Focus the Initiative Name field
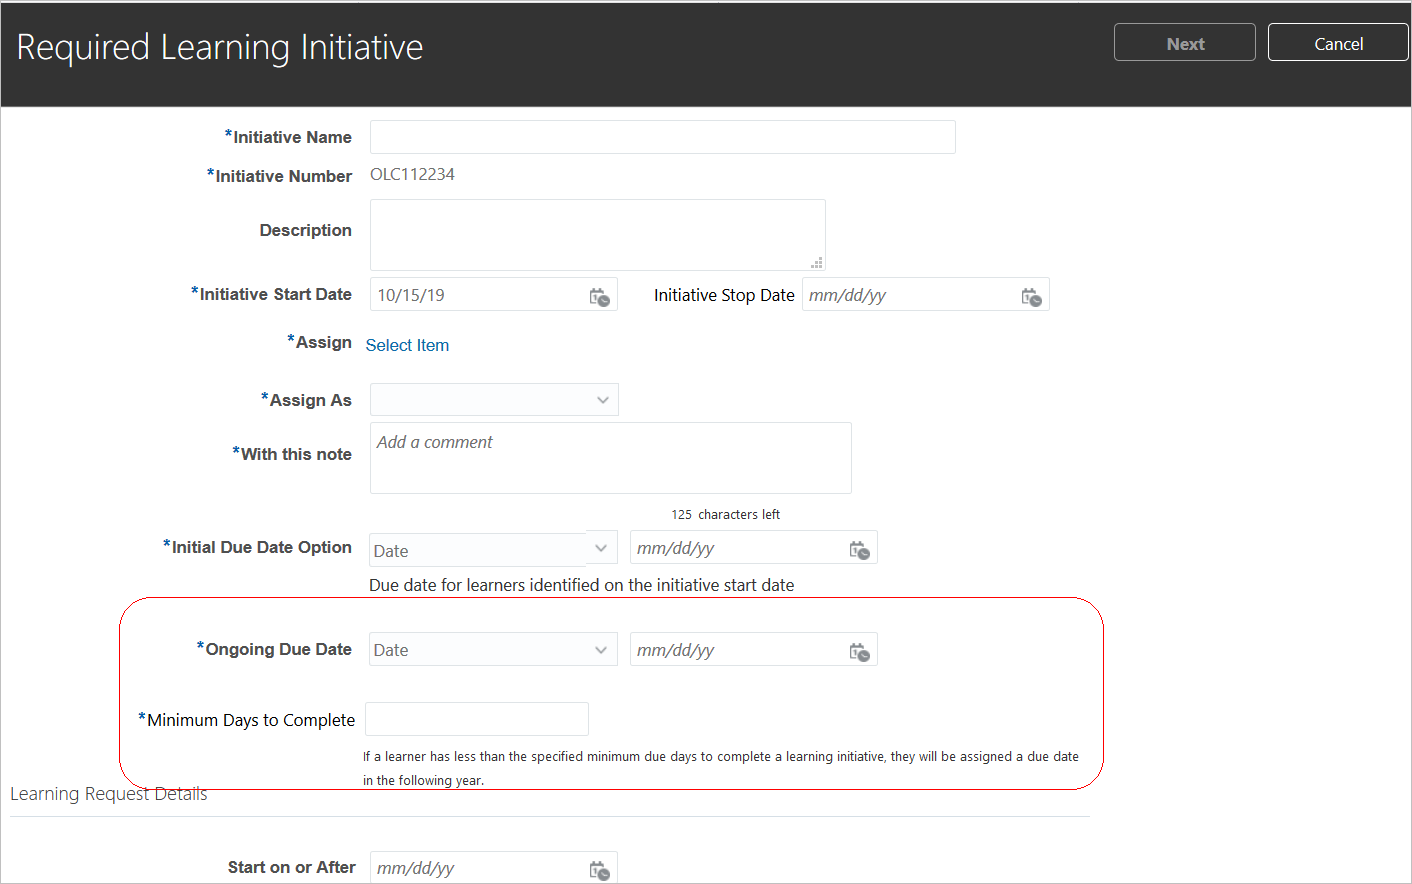Screen dimensions: 1412x884 [662, 137]
